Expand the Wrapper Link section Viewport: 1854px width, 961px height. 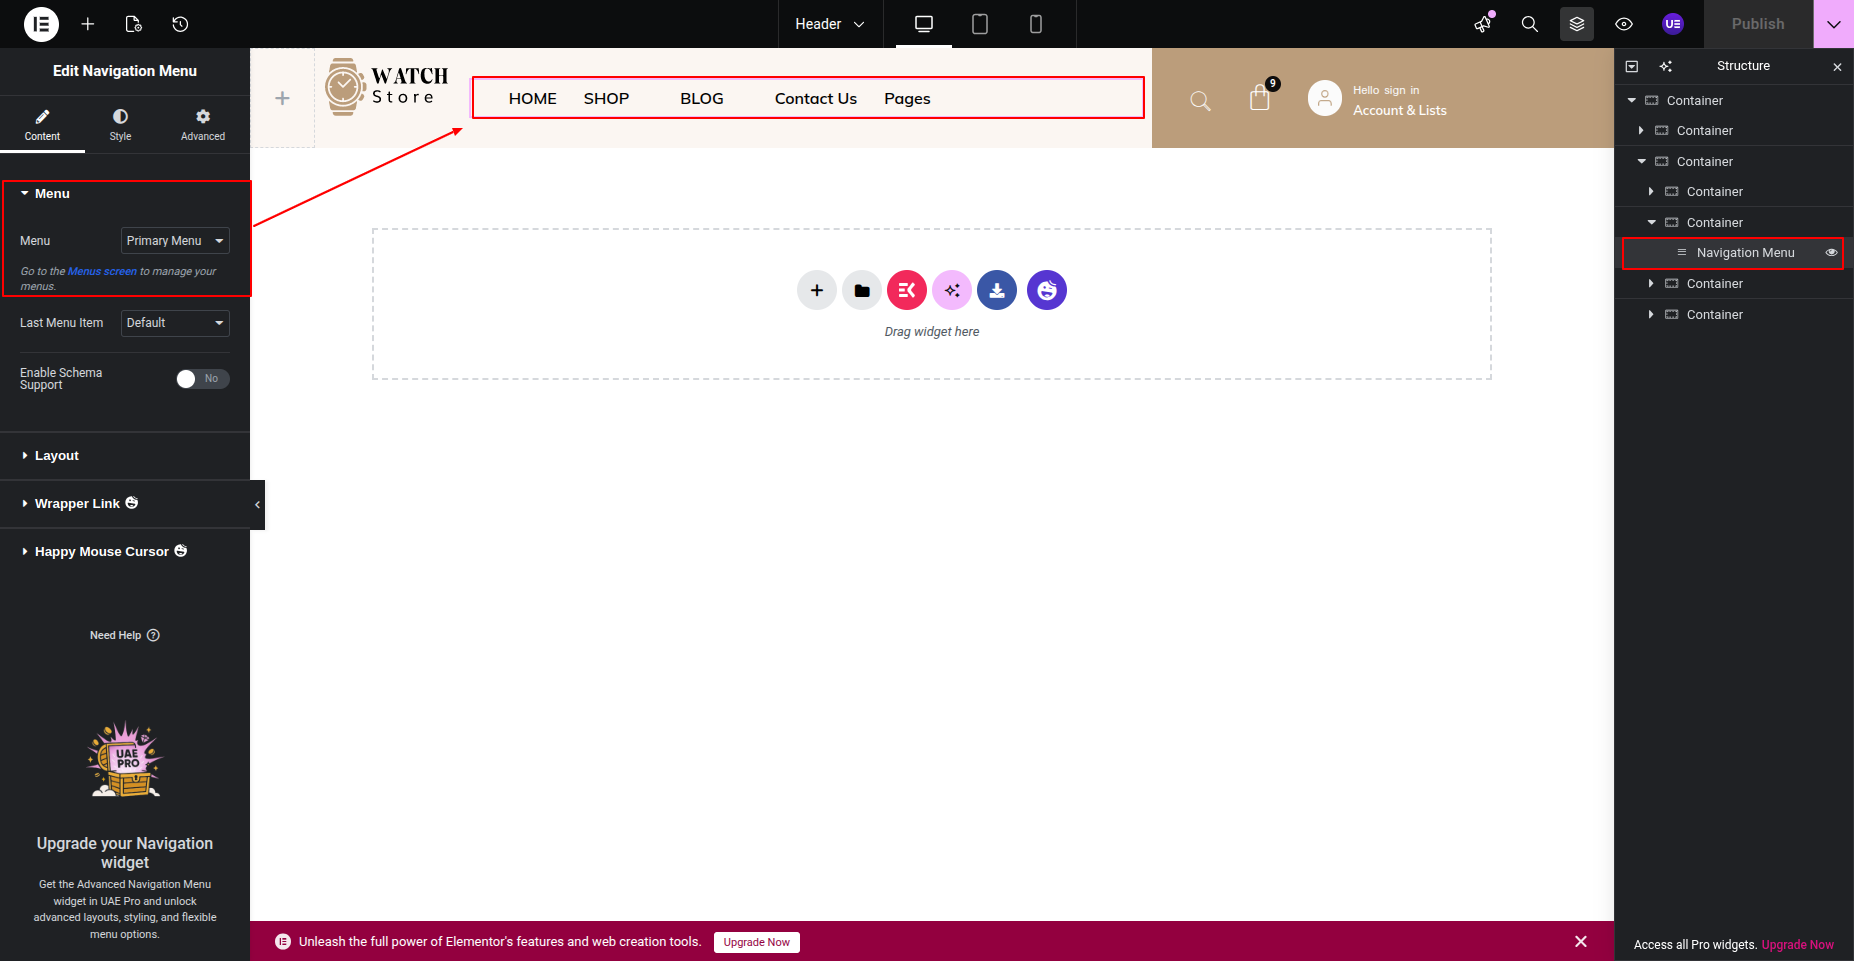tap(77, 504)
